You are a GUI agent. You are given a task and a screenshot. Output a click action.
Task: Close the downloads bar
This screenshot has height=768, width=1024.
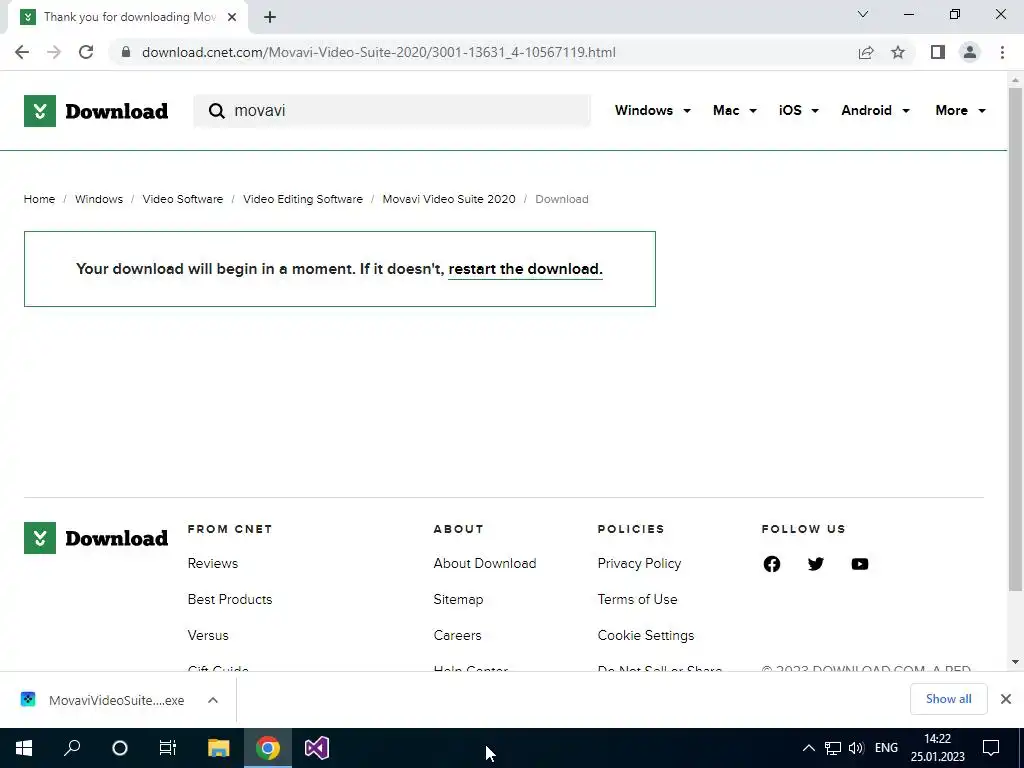1006,699
